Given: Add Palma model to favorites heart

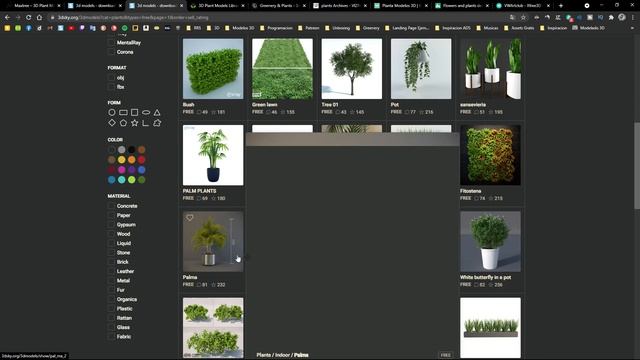Looking at the screenshot, I should 190,218.
